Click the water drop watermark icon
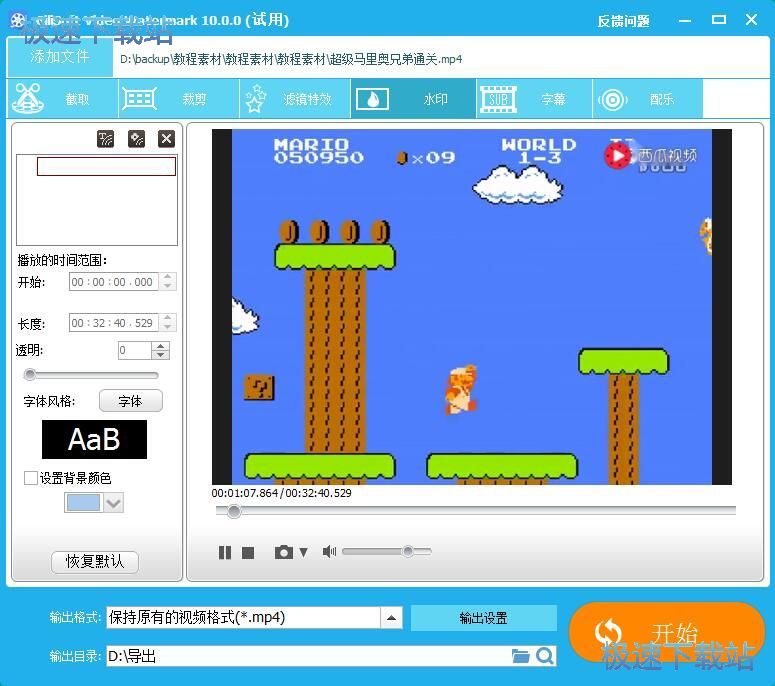The height and width of the screenshot is (686, 775). pos(373,99)
